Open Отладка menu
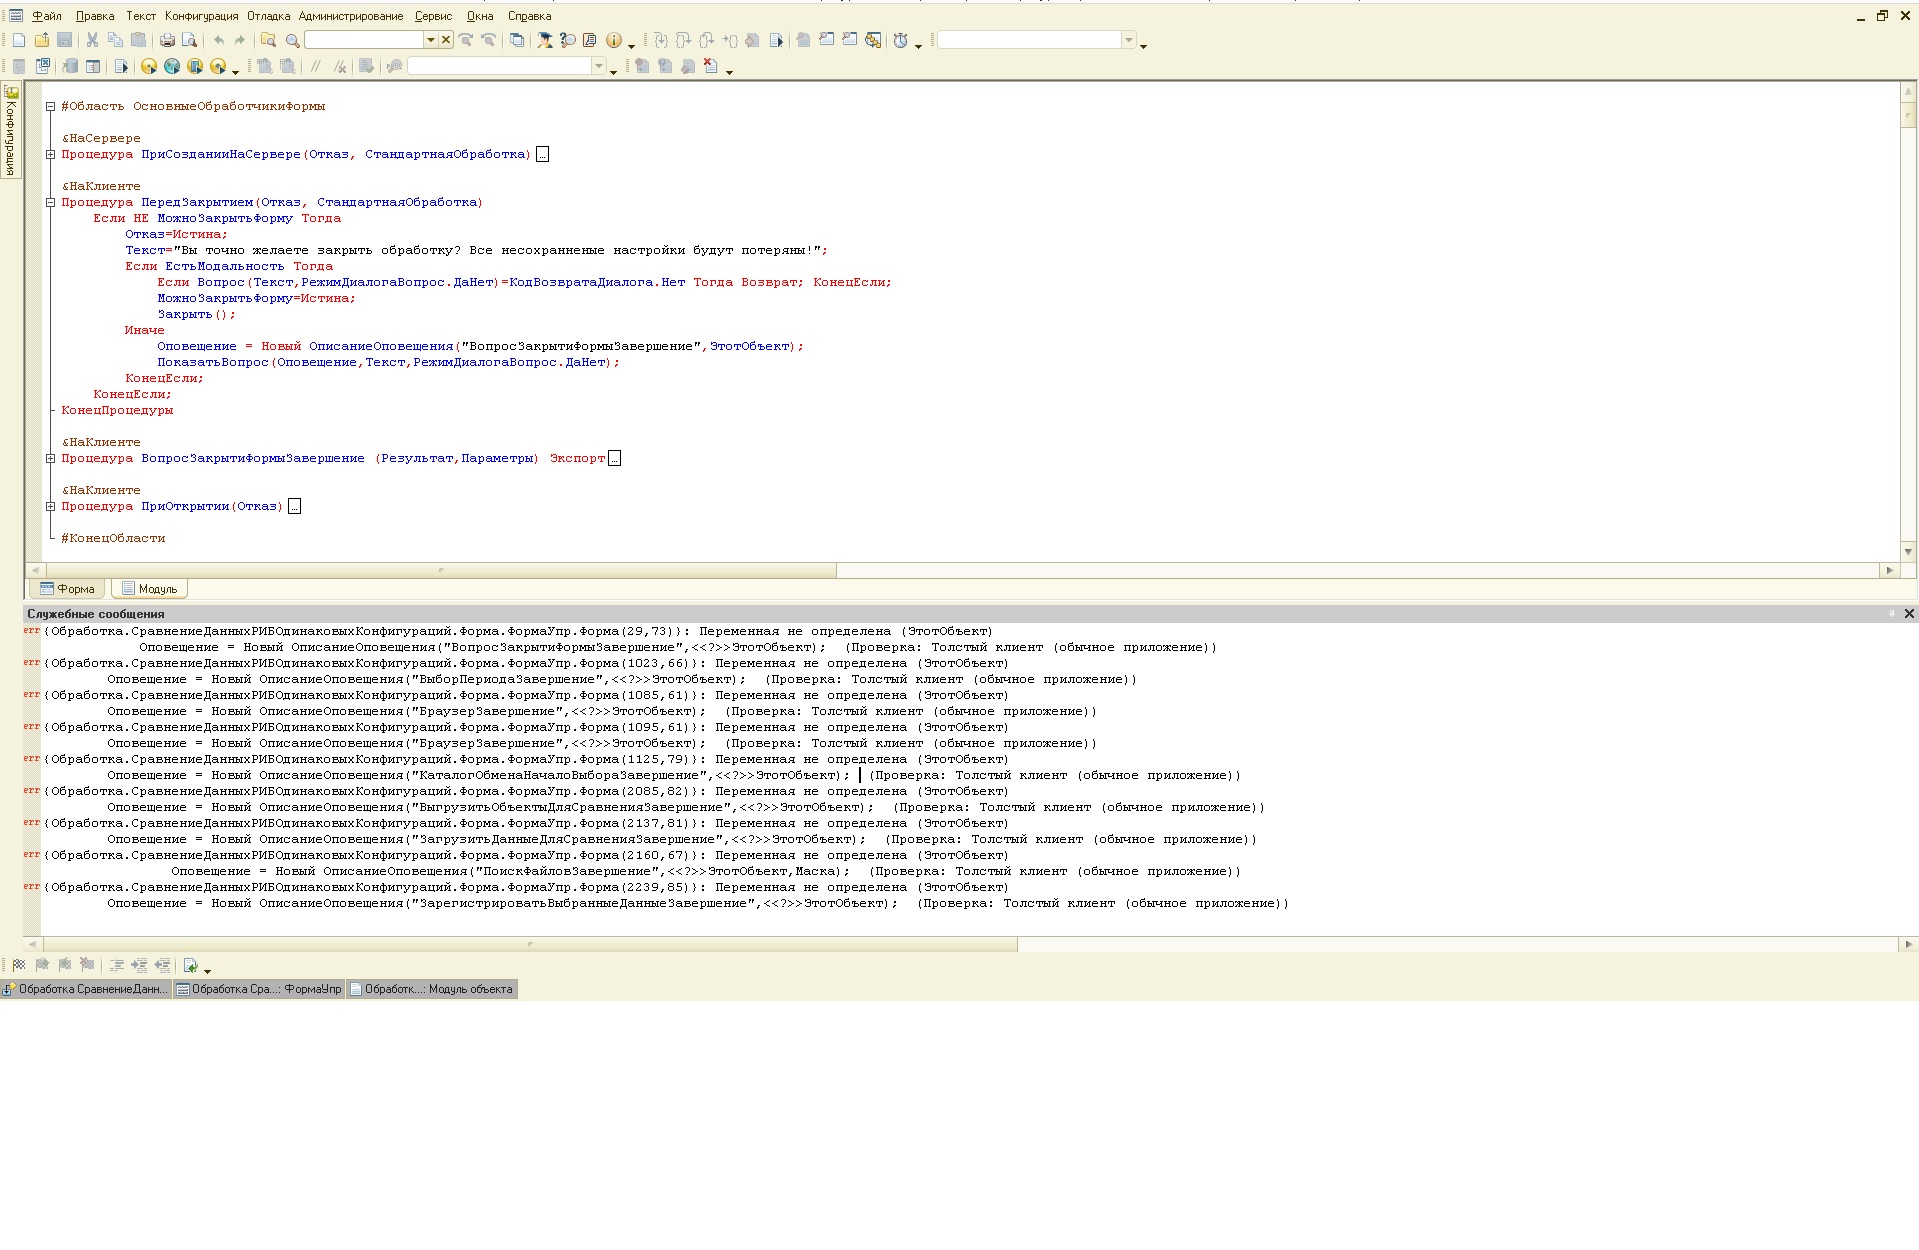This screenshot has height=1250, width=1919. (x=269, y=16)
